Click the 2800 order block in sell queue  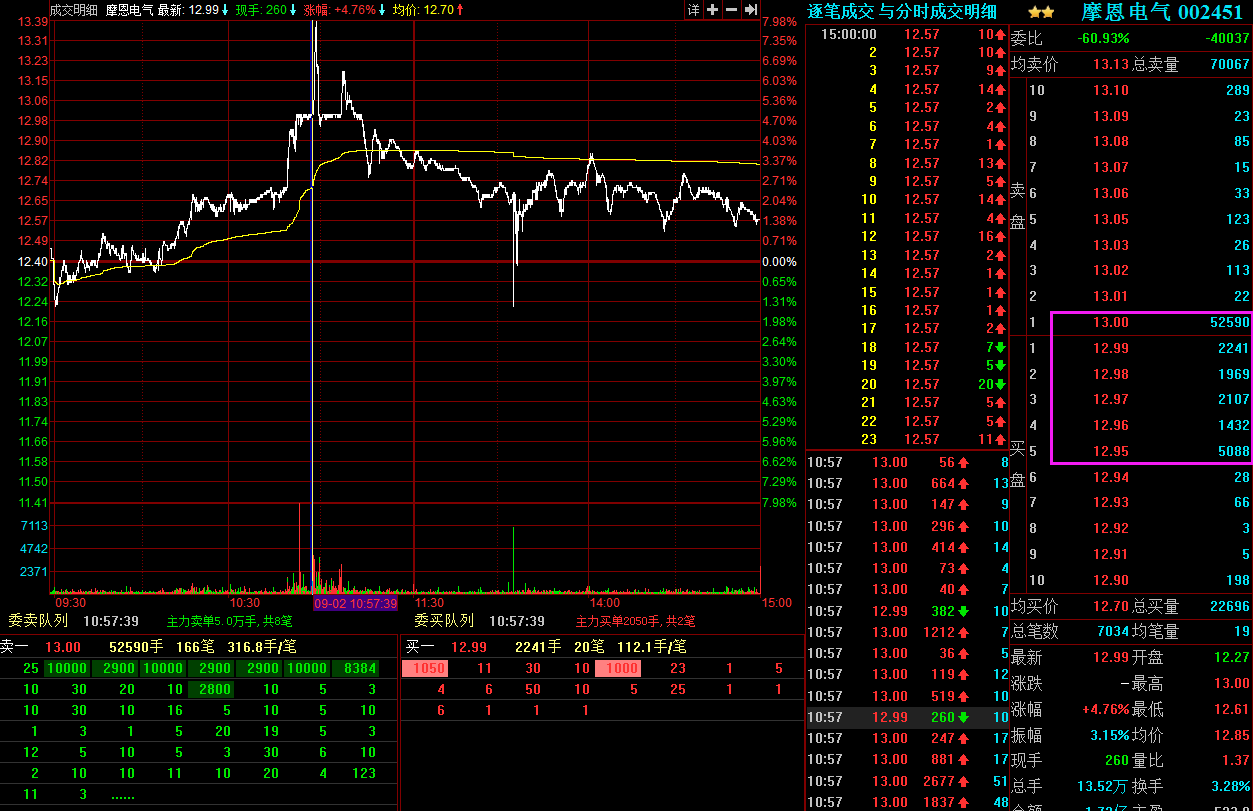pyautogui.click(x=214, y=689)
